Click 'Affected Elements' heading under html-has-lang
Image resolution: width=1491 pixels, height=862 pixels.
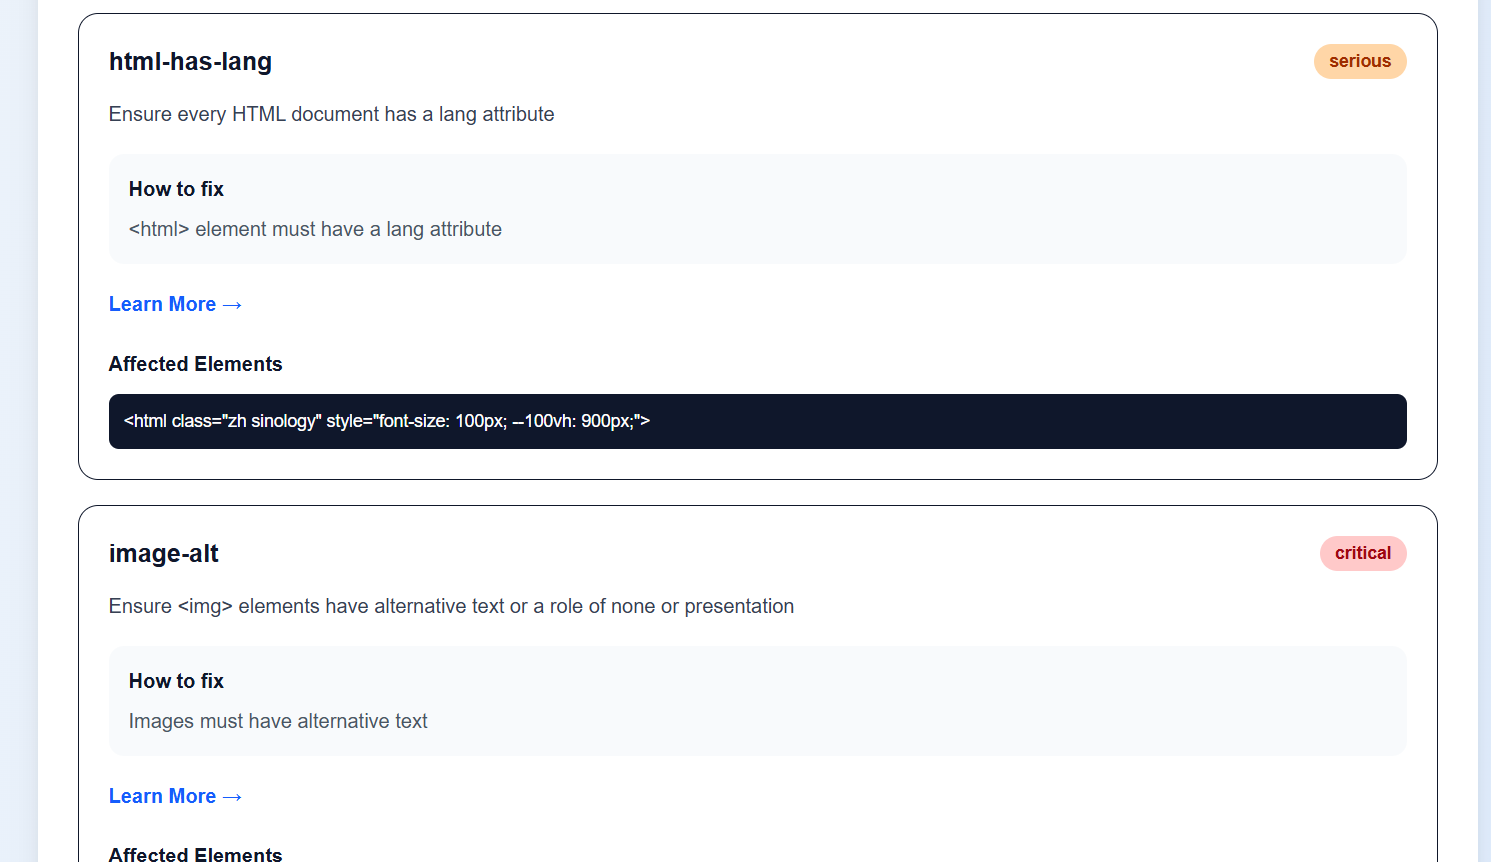[x=196, y=364]
